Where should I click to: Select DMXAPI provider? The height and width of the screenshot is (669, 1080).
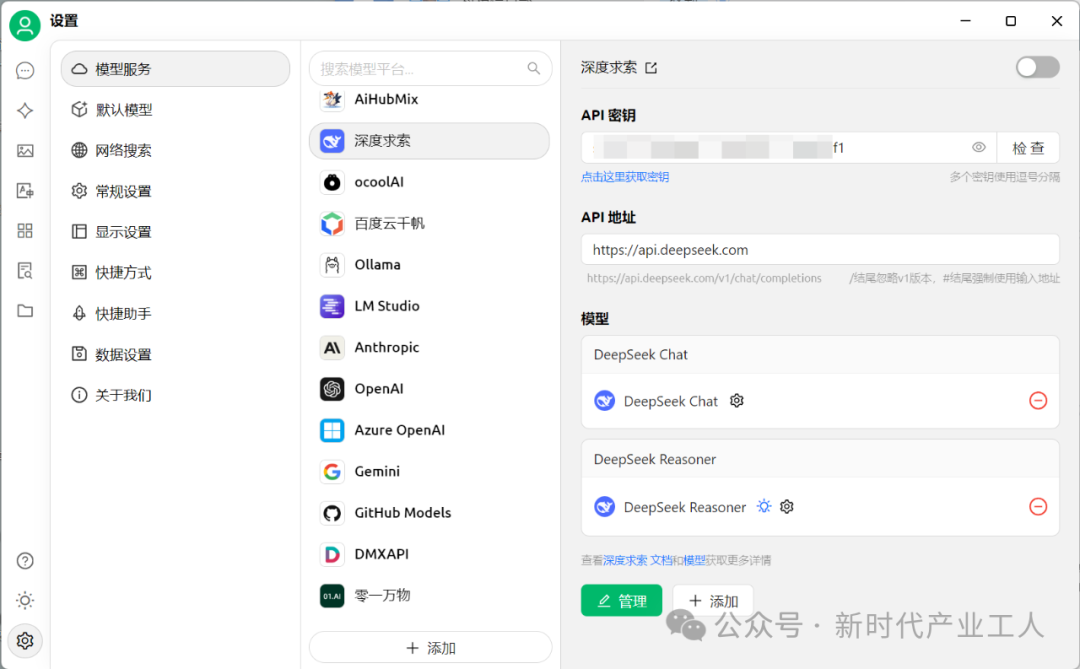429,554
